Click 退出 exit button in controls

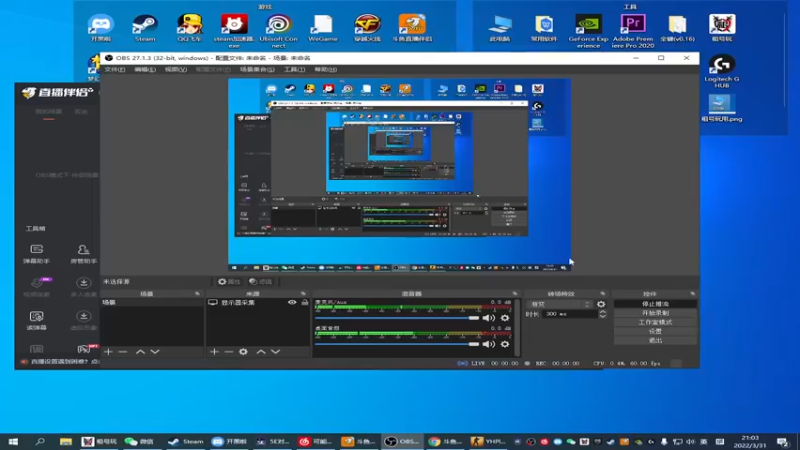tap(655, 340)
